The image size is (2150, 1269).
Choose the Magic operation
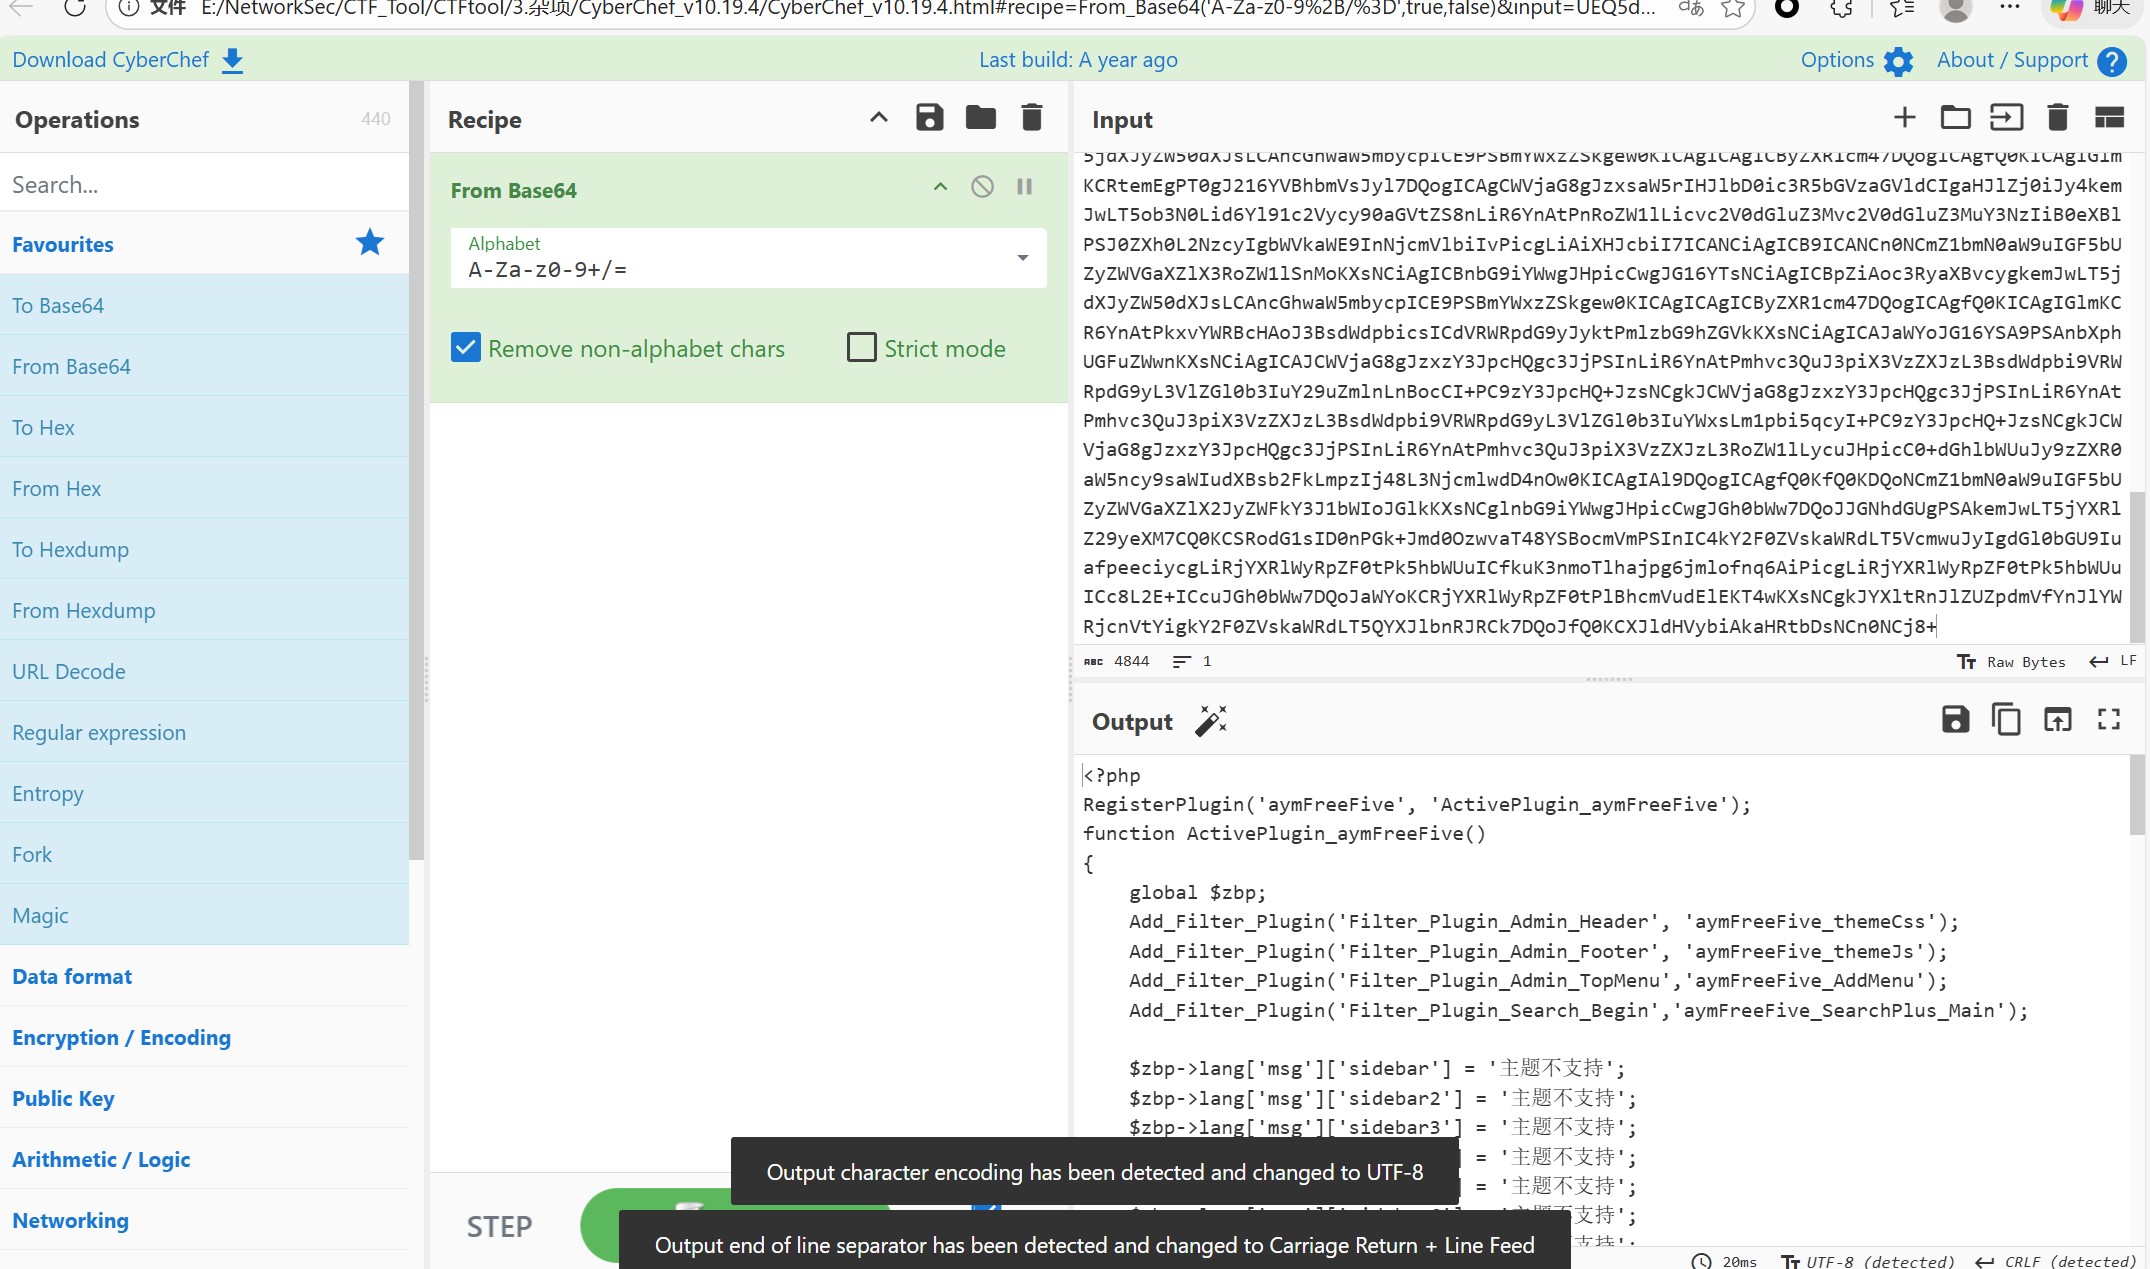[40, 915]
